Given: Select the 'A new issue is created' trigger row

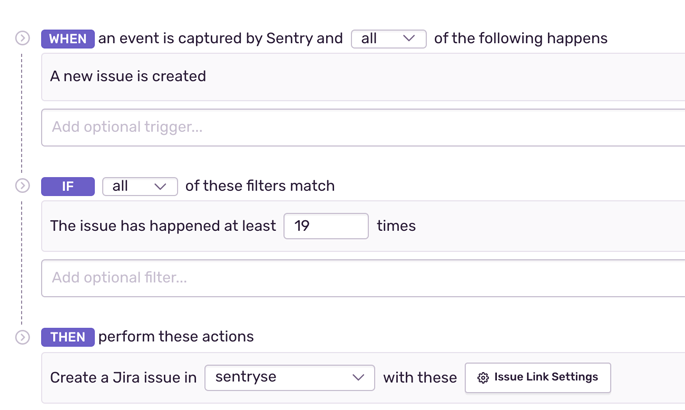Looking at the screenshot, I should 128,76.
